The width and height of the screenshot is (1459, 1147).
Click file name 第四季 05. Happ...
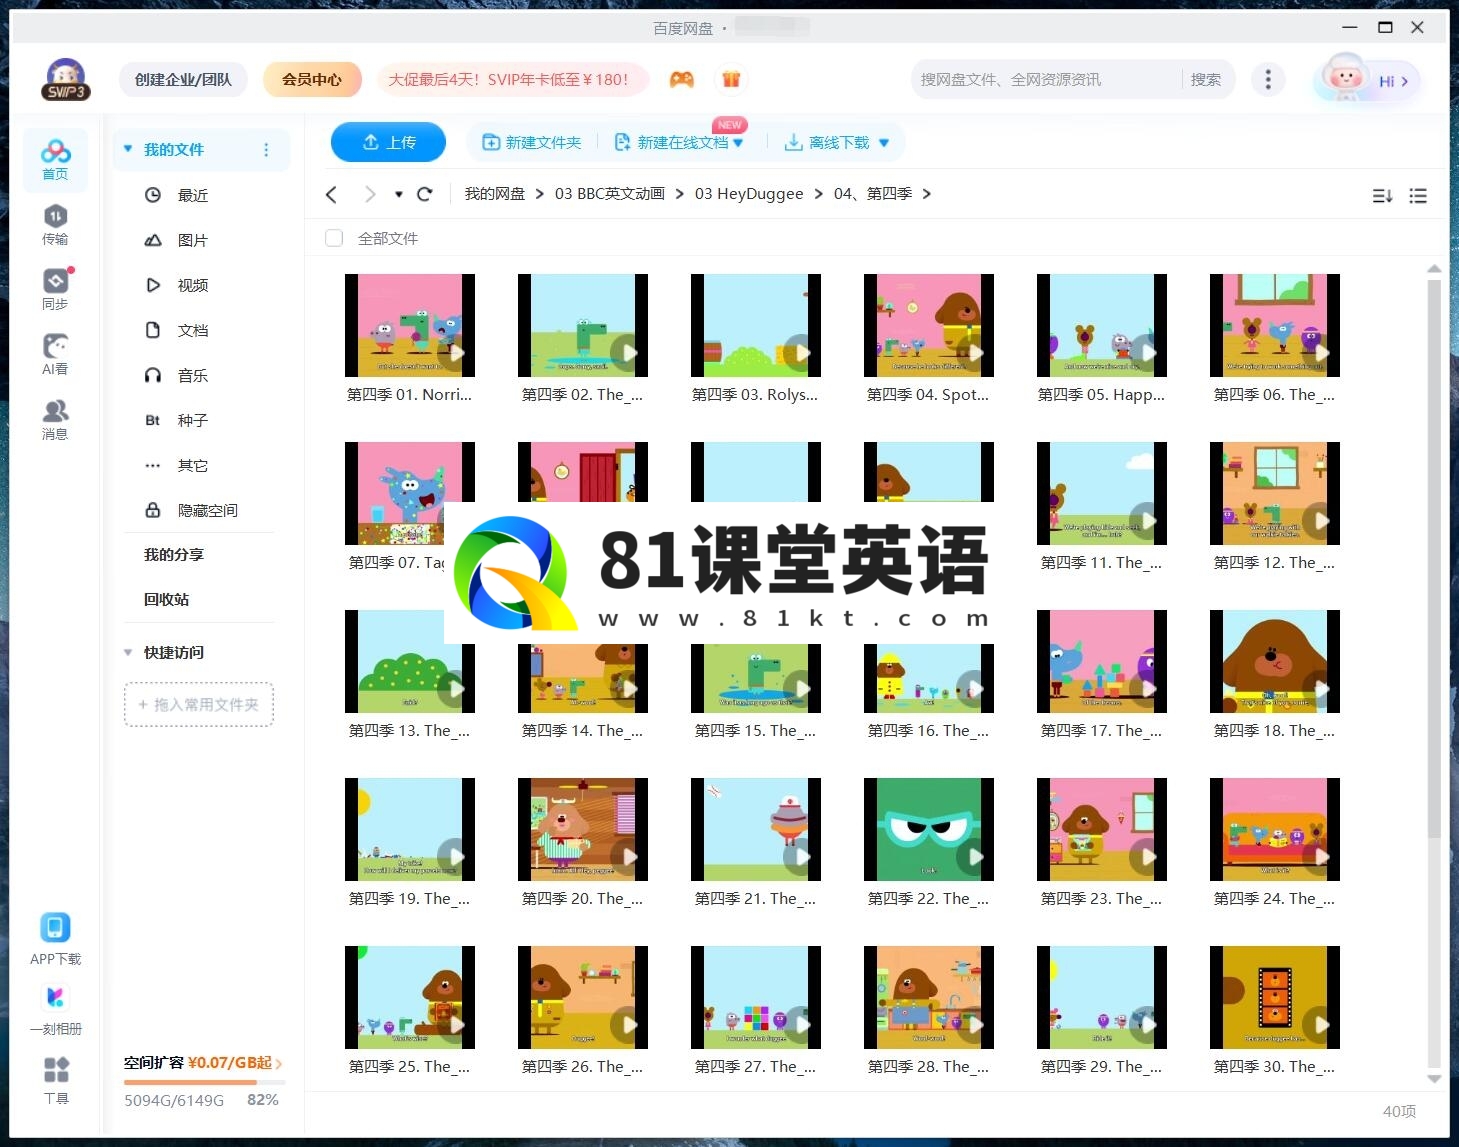[x=1101, y=395]
